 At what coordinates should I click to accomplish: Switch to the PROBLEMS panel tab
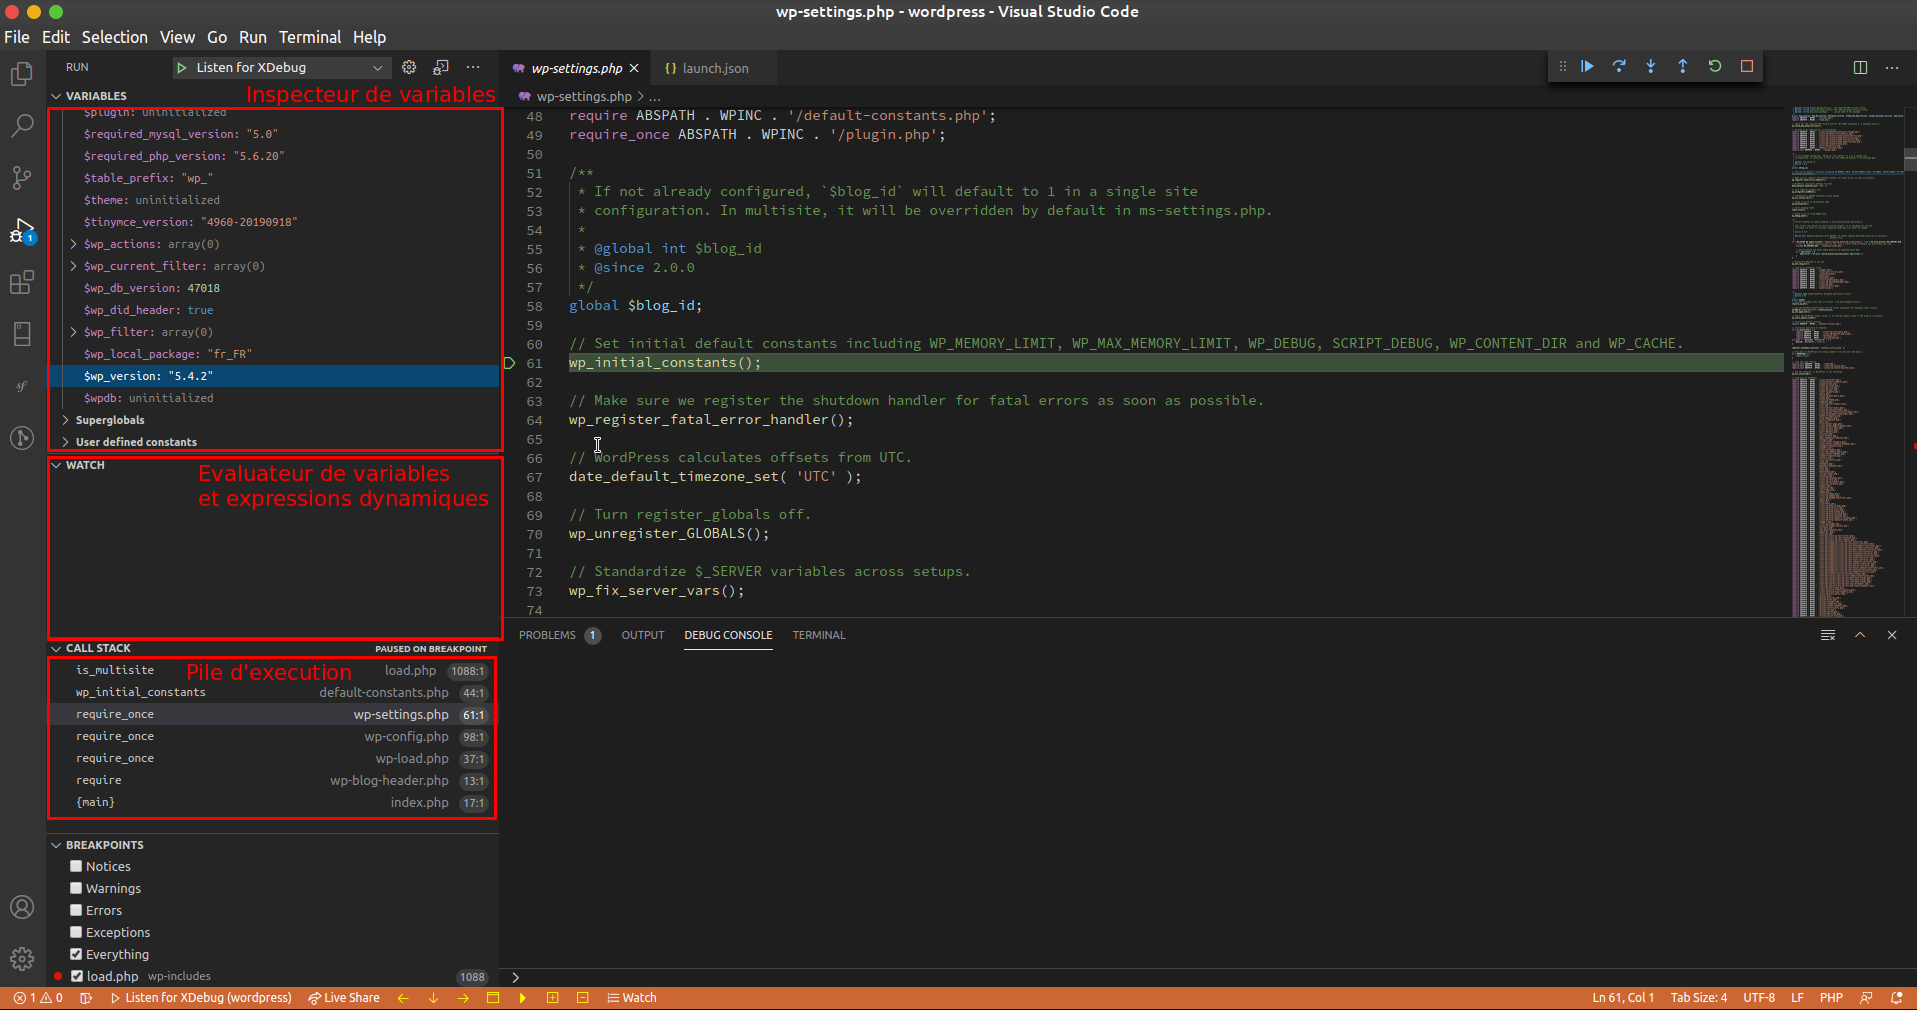pos(559,635)
